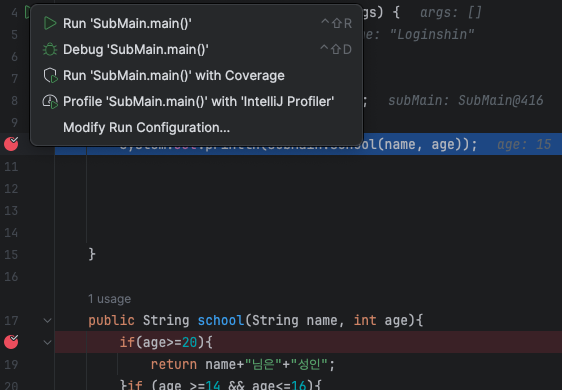
Task: Click the closing brace on line 15
Action: click(92, 254)
